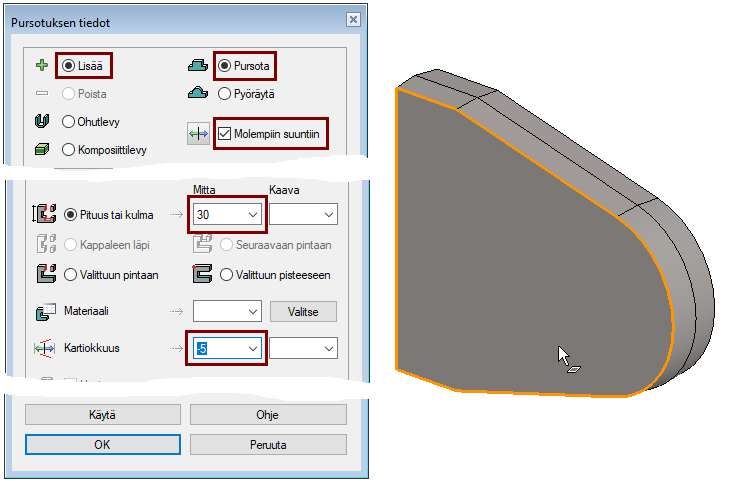
Task: Click the Komposiittilevy green block icon
Action: pos(41,150)
